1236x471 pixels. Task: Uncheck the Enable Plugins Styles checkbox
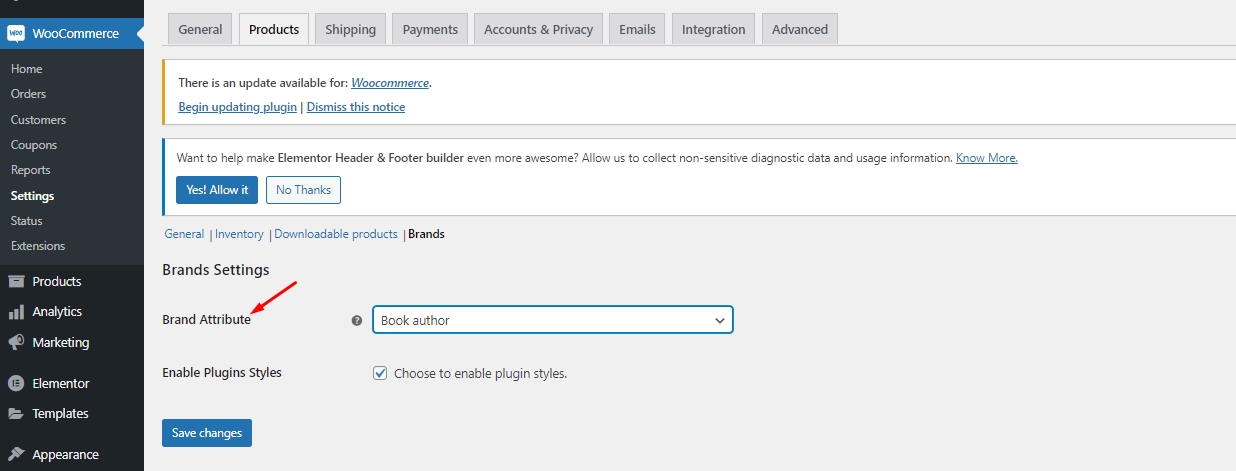tap(380, 373)
